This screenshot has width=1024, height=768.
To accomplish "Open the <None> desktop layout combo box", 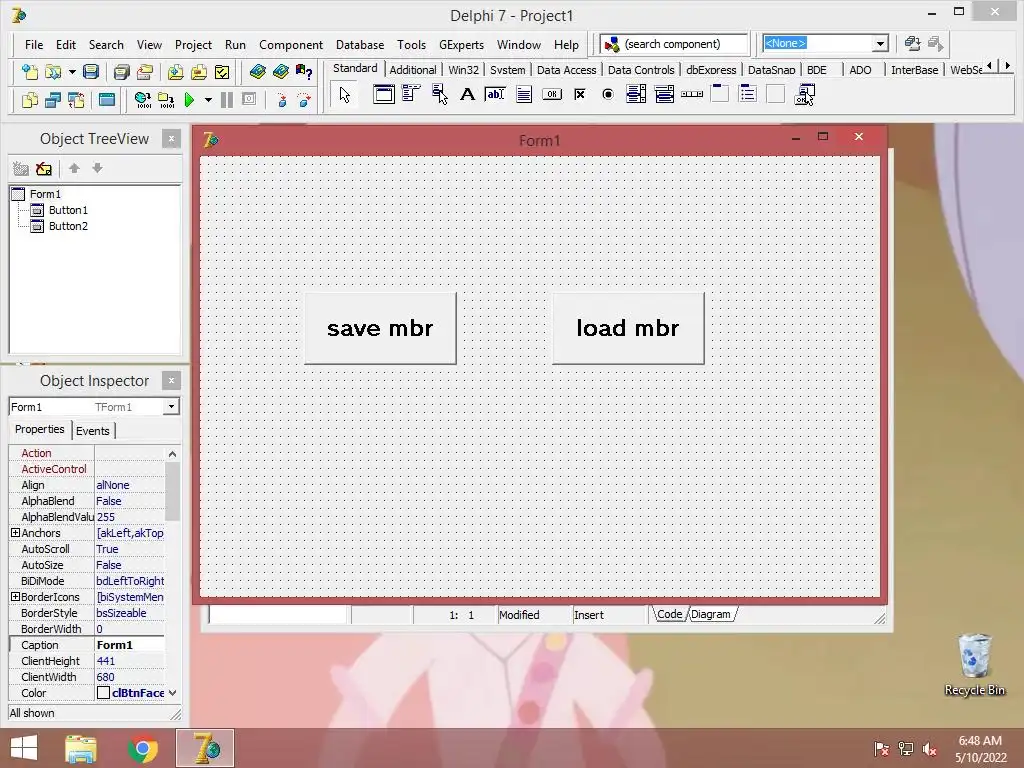I will 880,44.
